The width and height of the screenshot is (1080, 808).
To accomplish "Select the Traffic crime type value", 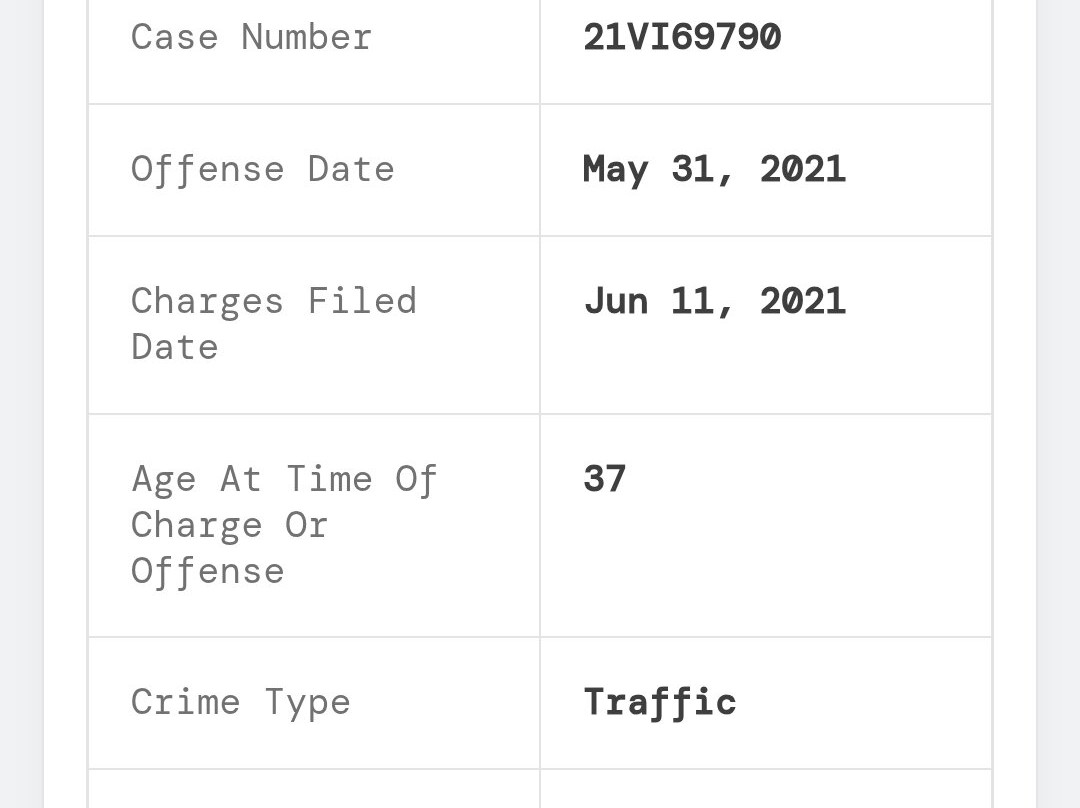I will click(659, 702).
